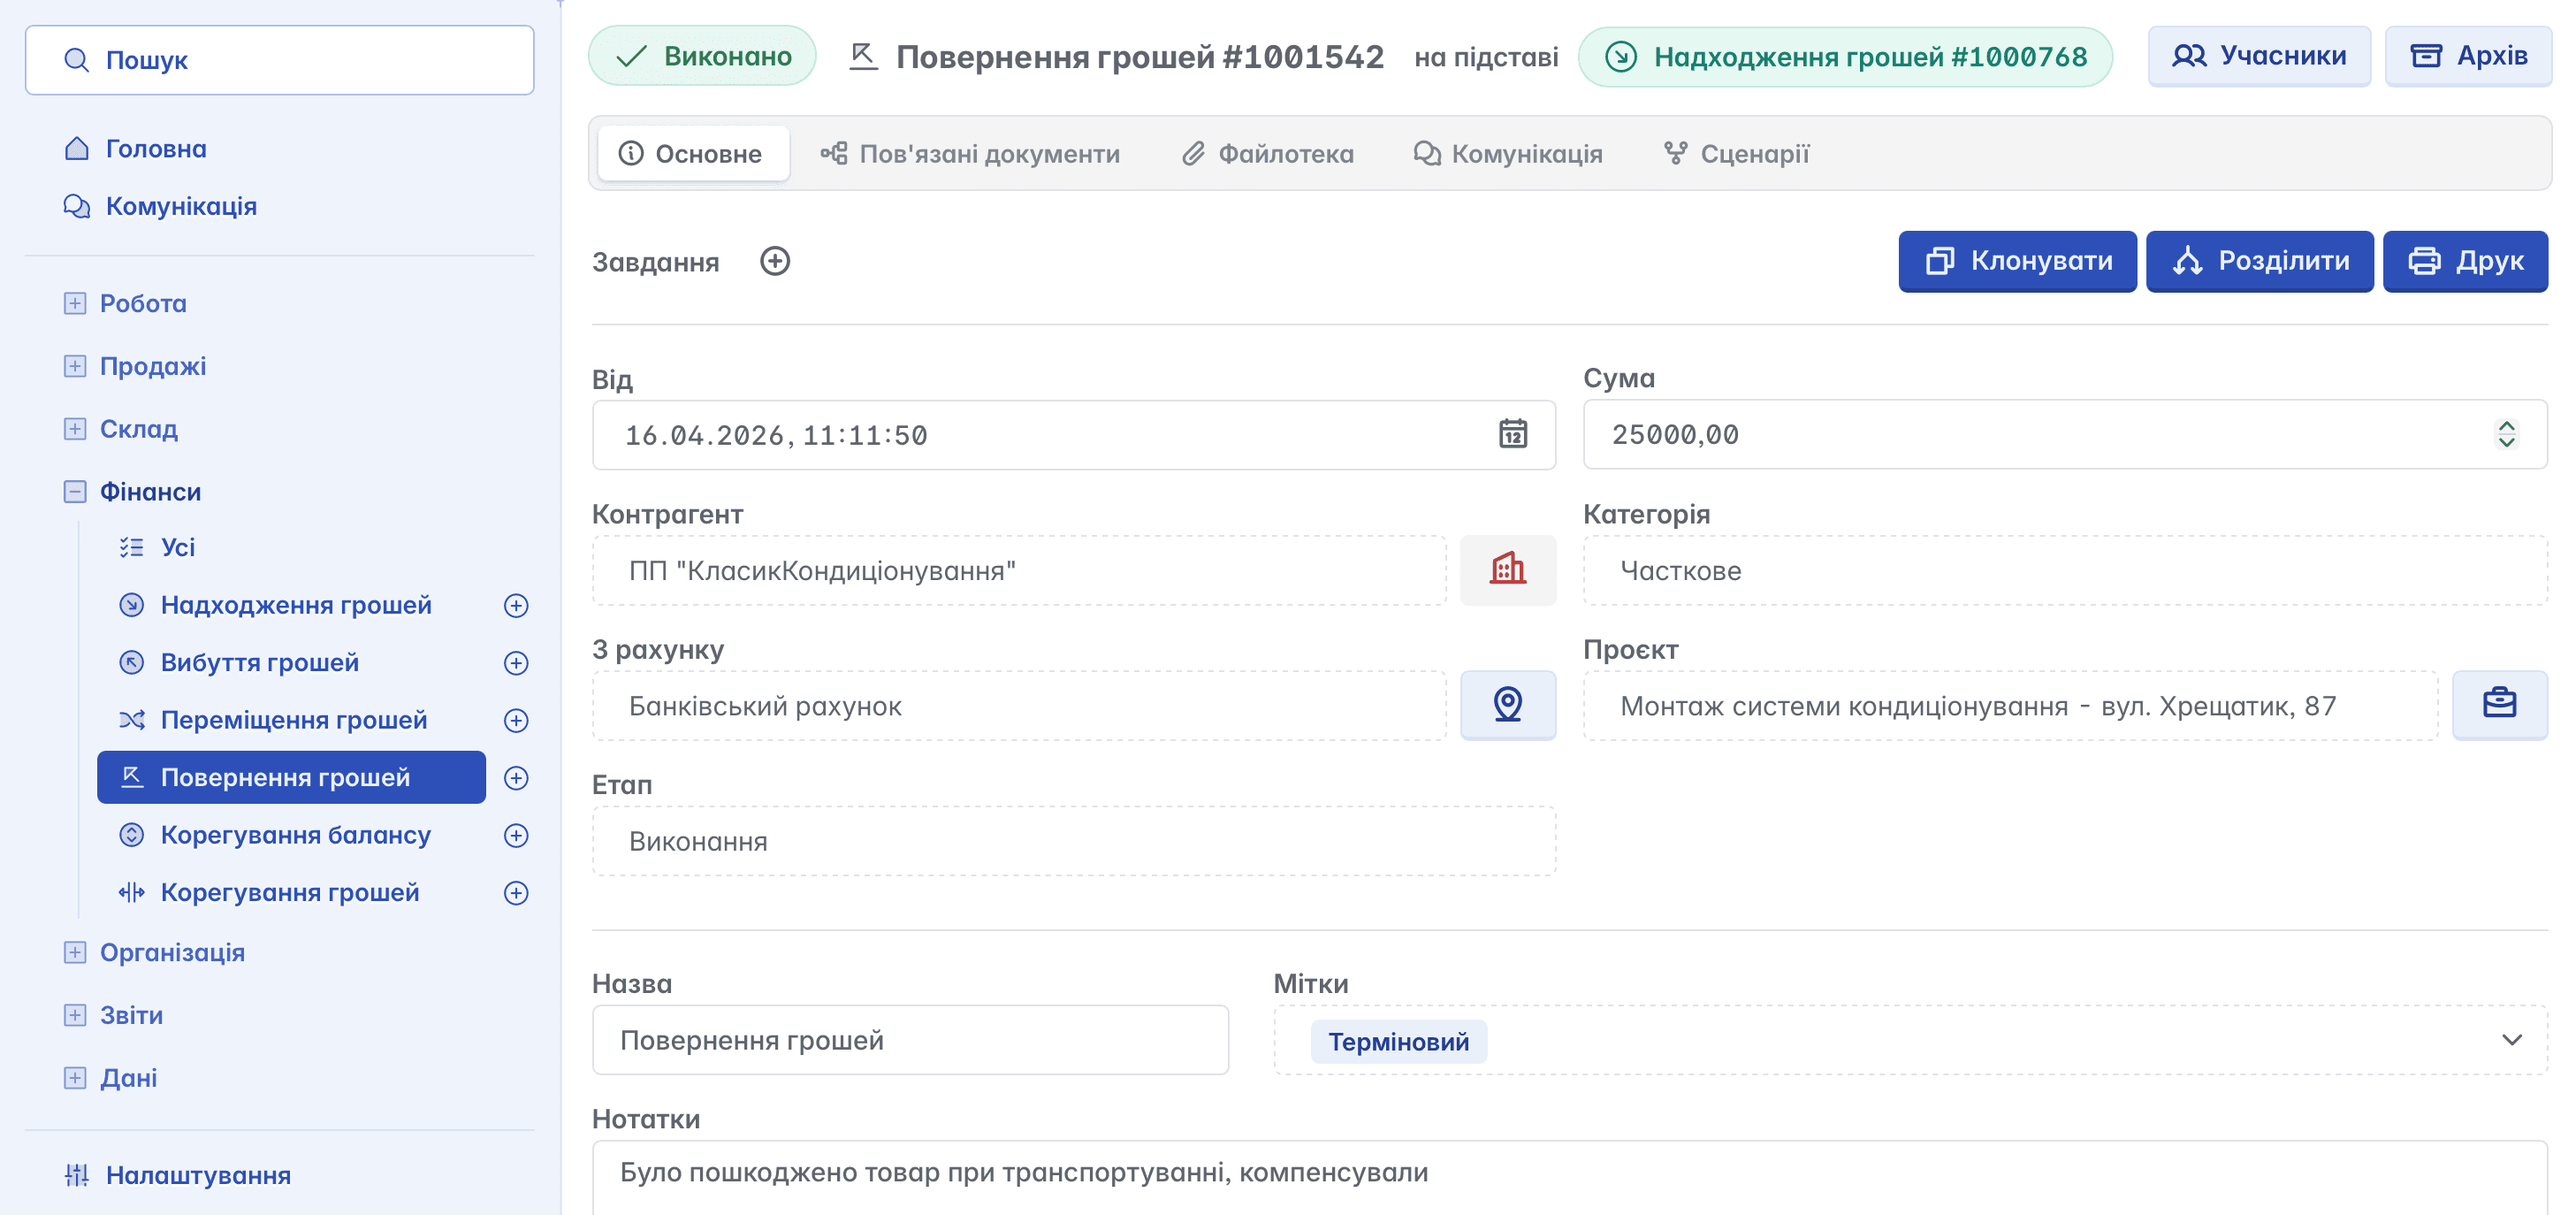The width and height of the screenshot is (2576, 1215).
Task: Click the red building icon beside Контрагент
Action: coord(1507,570)
